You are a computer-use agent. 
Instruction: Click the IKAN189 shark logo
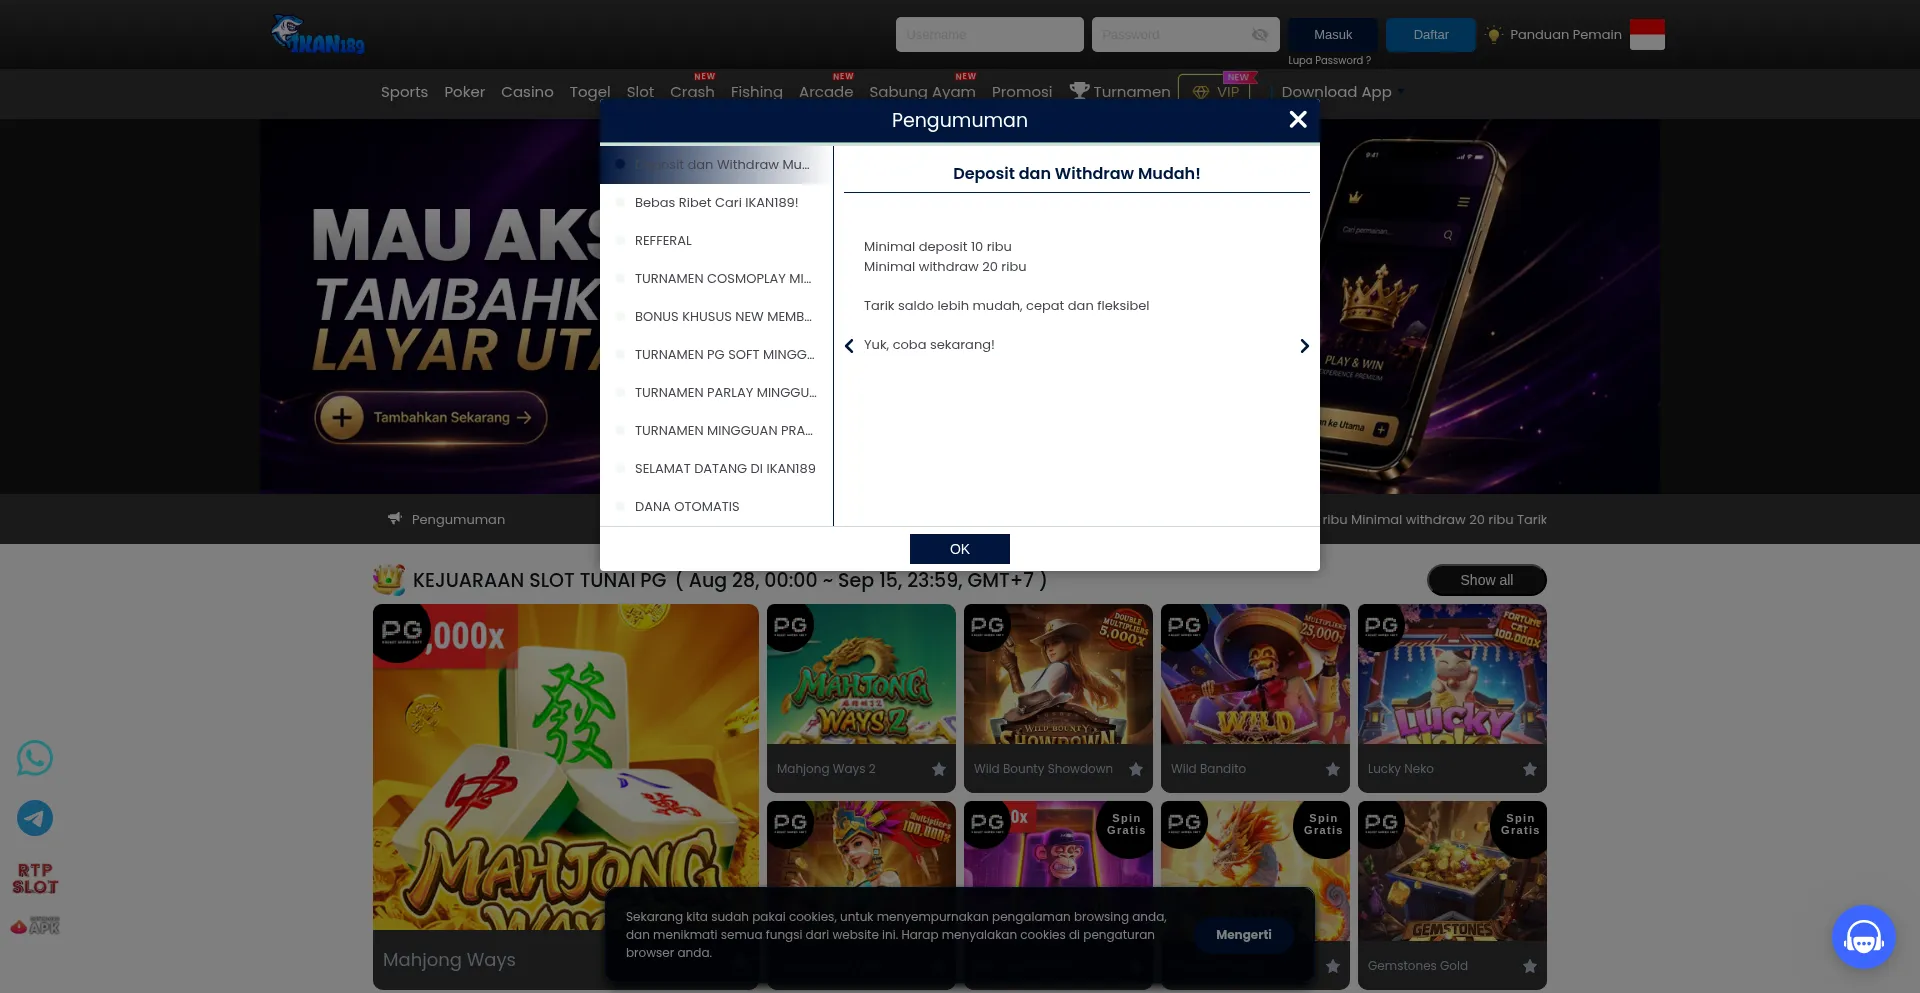318,35
